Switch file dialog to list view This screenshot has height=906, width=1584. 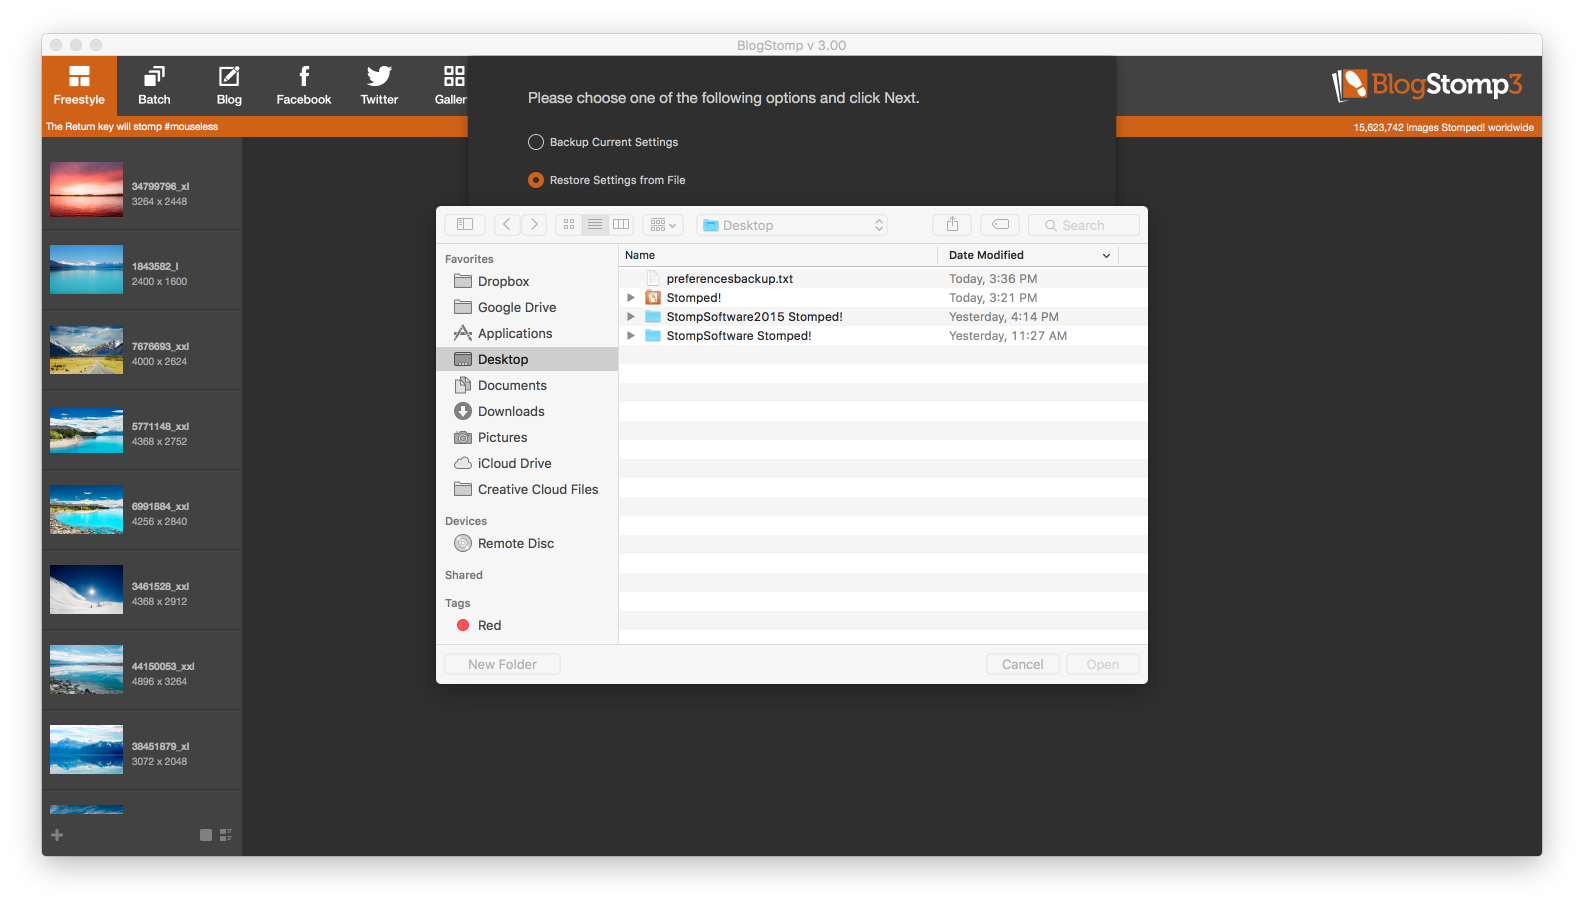coord(595,224)
